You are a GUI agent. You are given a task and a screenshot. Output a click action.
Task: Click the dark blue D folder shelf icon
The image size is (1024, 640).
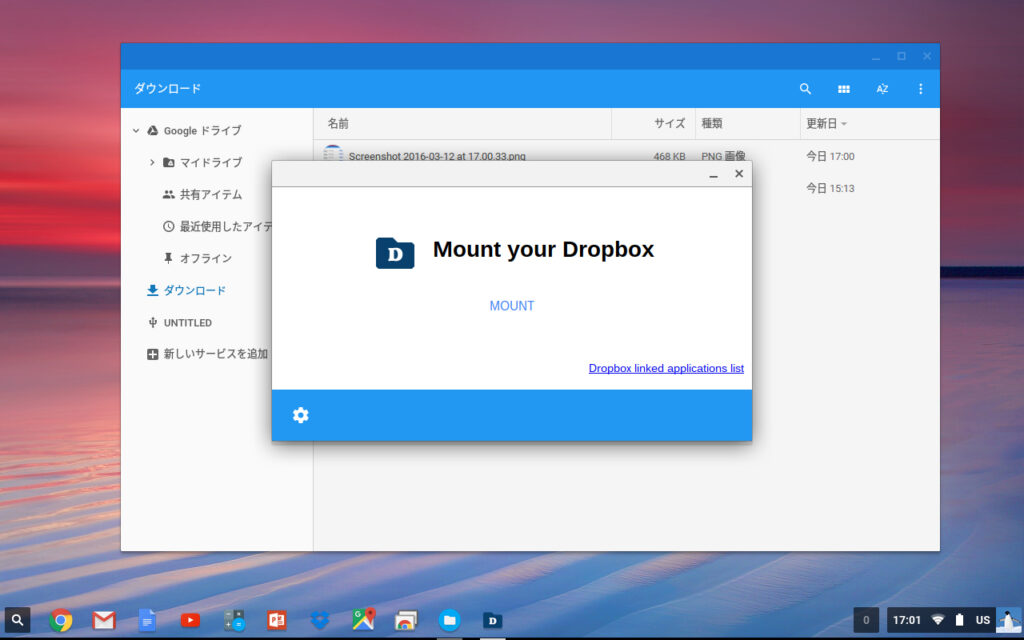coord(492,620)
